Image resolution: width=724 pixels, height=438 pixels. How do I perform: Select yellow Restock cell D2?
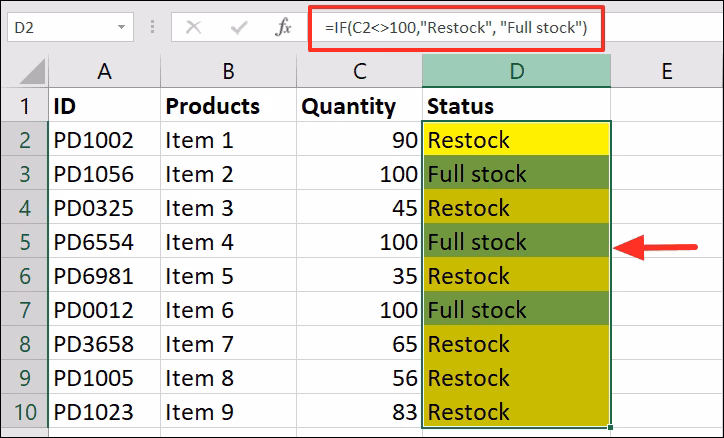point(516,140)
